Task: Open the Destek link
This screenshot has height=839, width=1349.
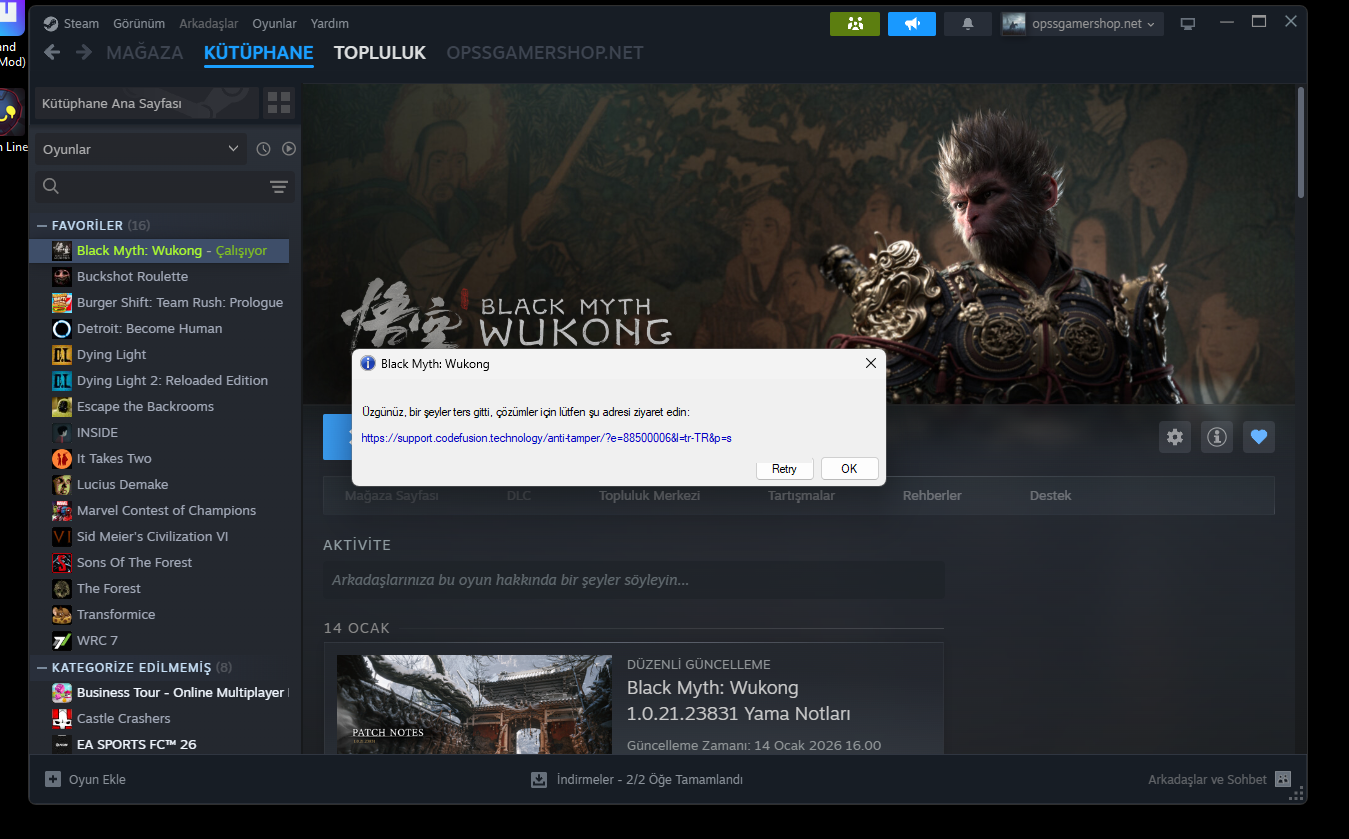Action: click(x=1050, y=496)
